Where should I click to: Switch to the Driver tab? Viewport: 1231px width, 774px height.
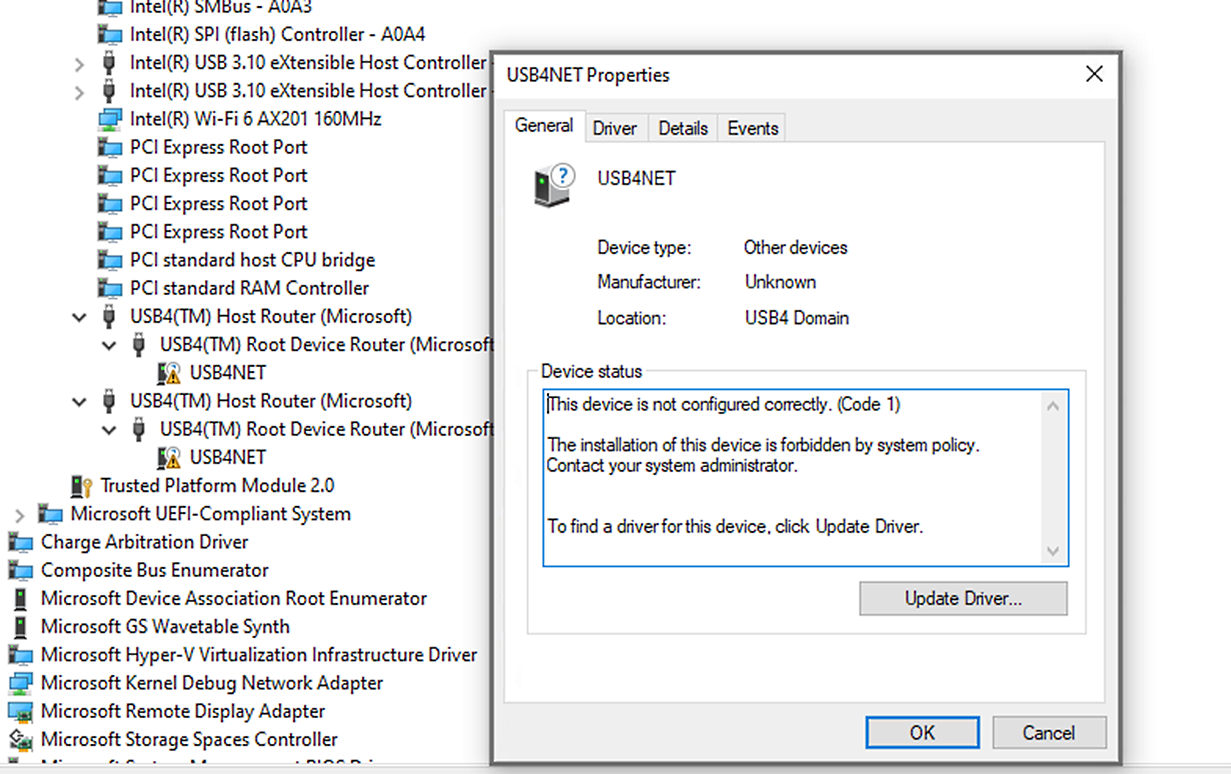tap(614, 128)
